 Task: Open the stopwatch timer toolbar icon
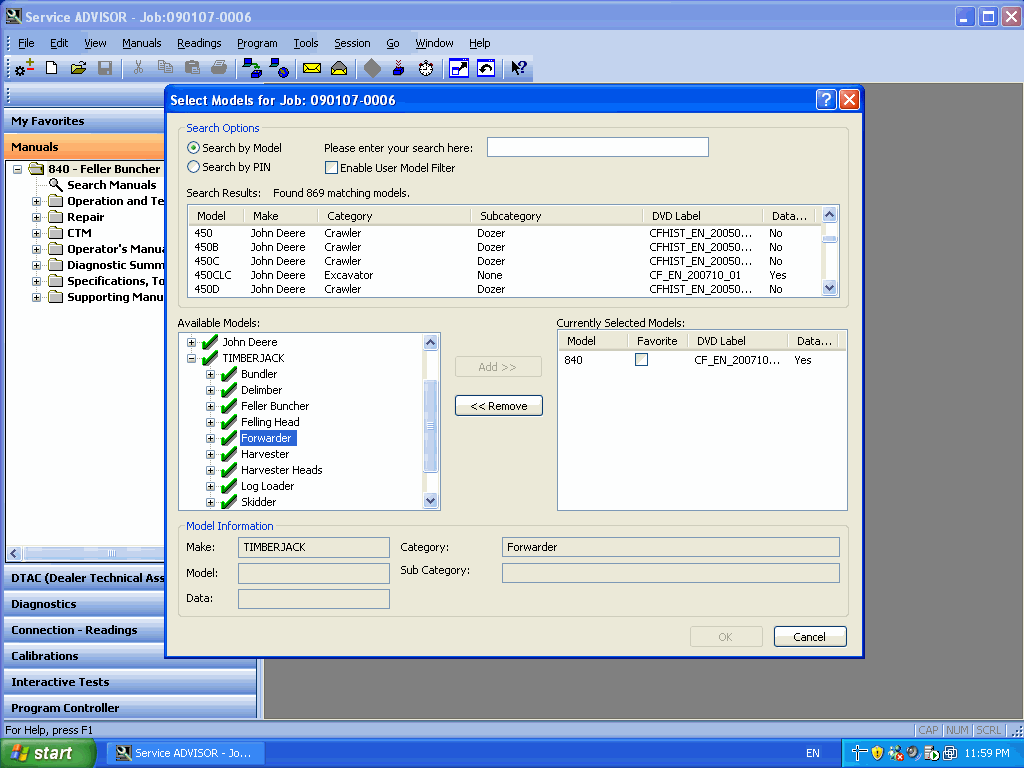426,68
